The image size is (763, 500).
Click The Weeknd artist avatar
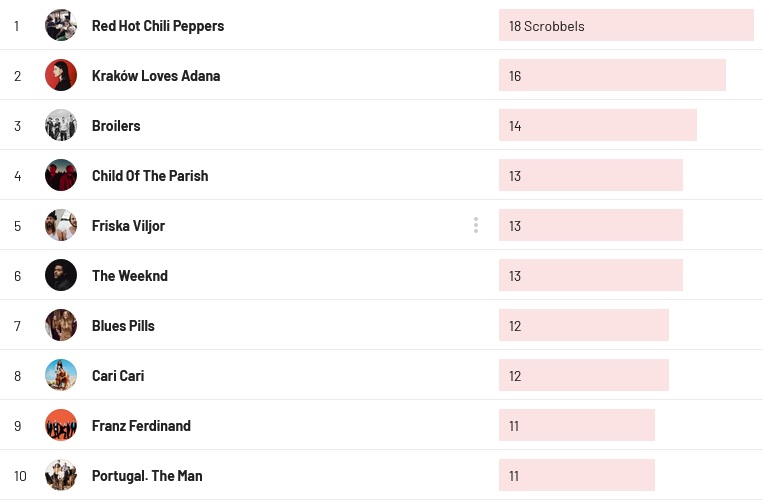(61, 275)
